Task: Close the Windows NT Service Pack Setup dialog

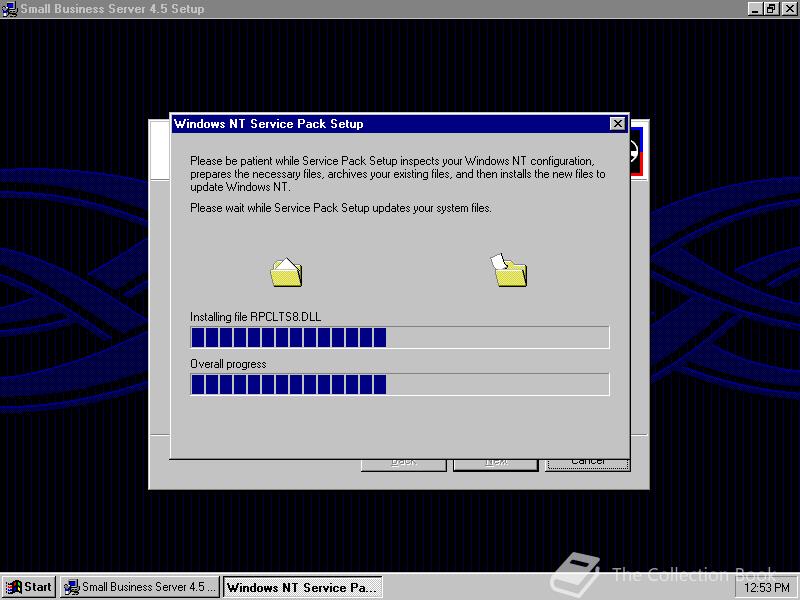Action: coord(617,123)
